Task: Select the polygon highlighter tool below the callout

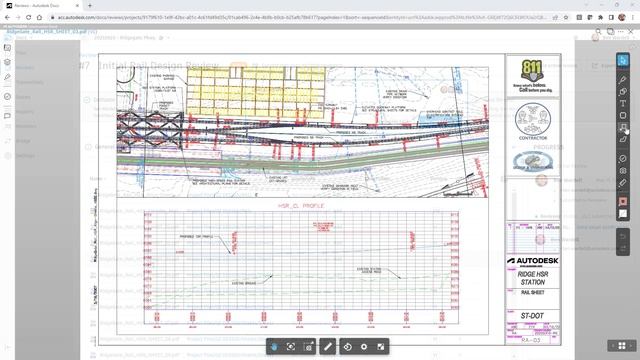Action: (622, 139)
